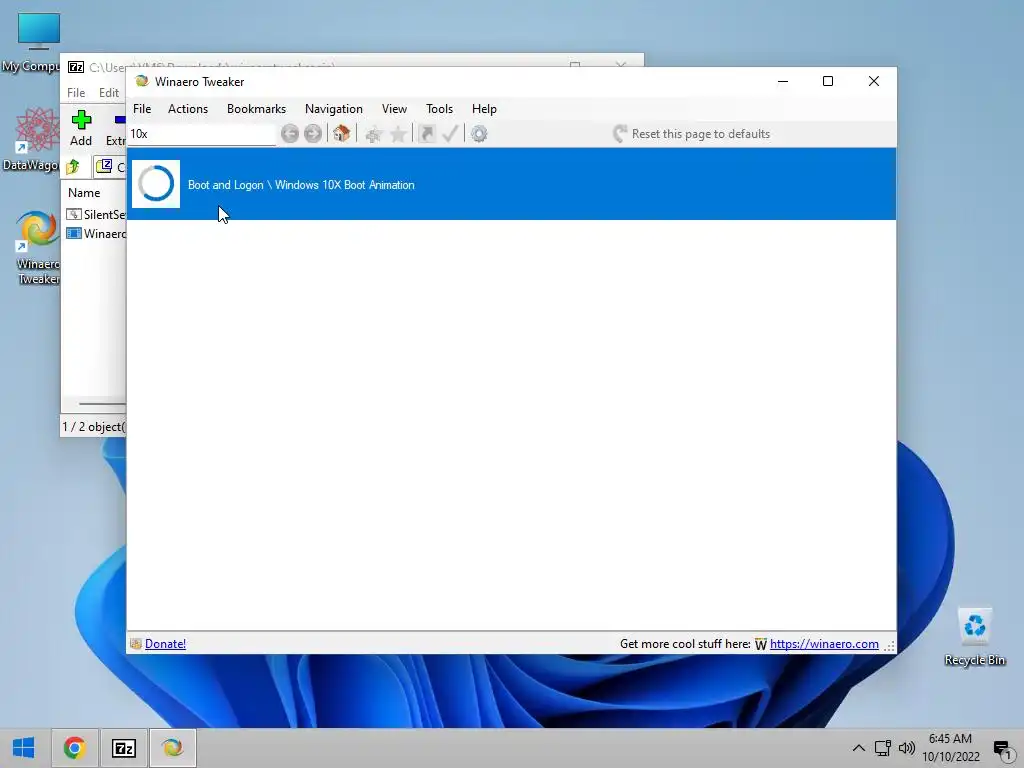Show hidden system tray icons
1024x768 pixels.
coord(859,748)
